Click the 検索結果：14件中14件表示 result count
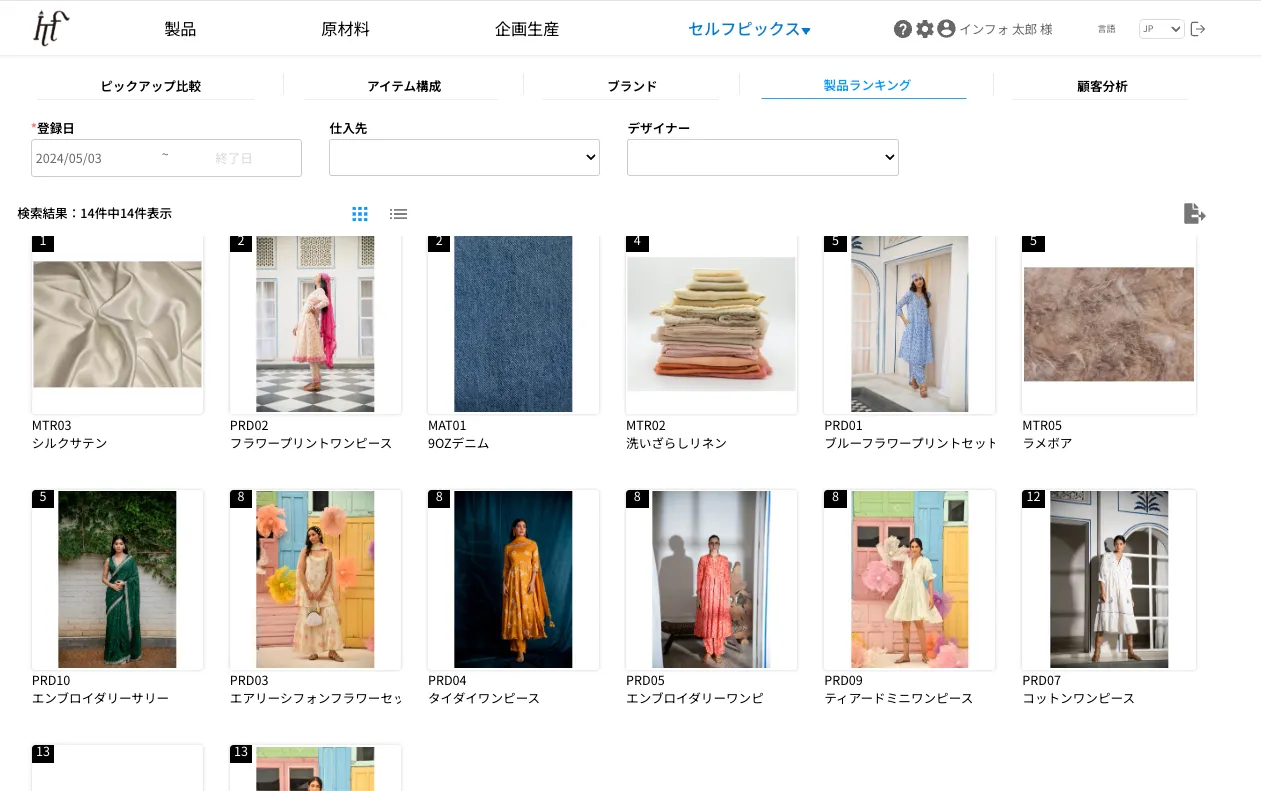The image size is (1261, 791). click(95, 214)
